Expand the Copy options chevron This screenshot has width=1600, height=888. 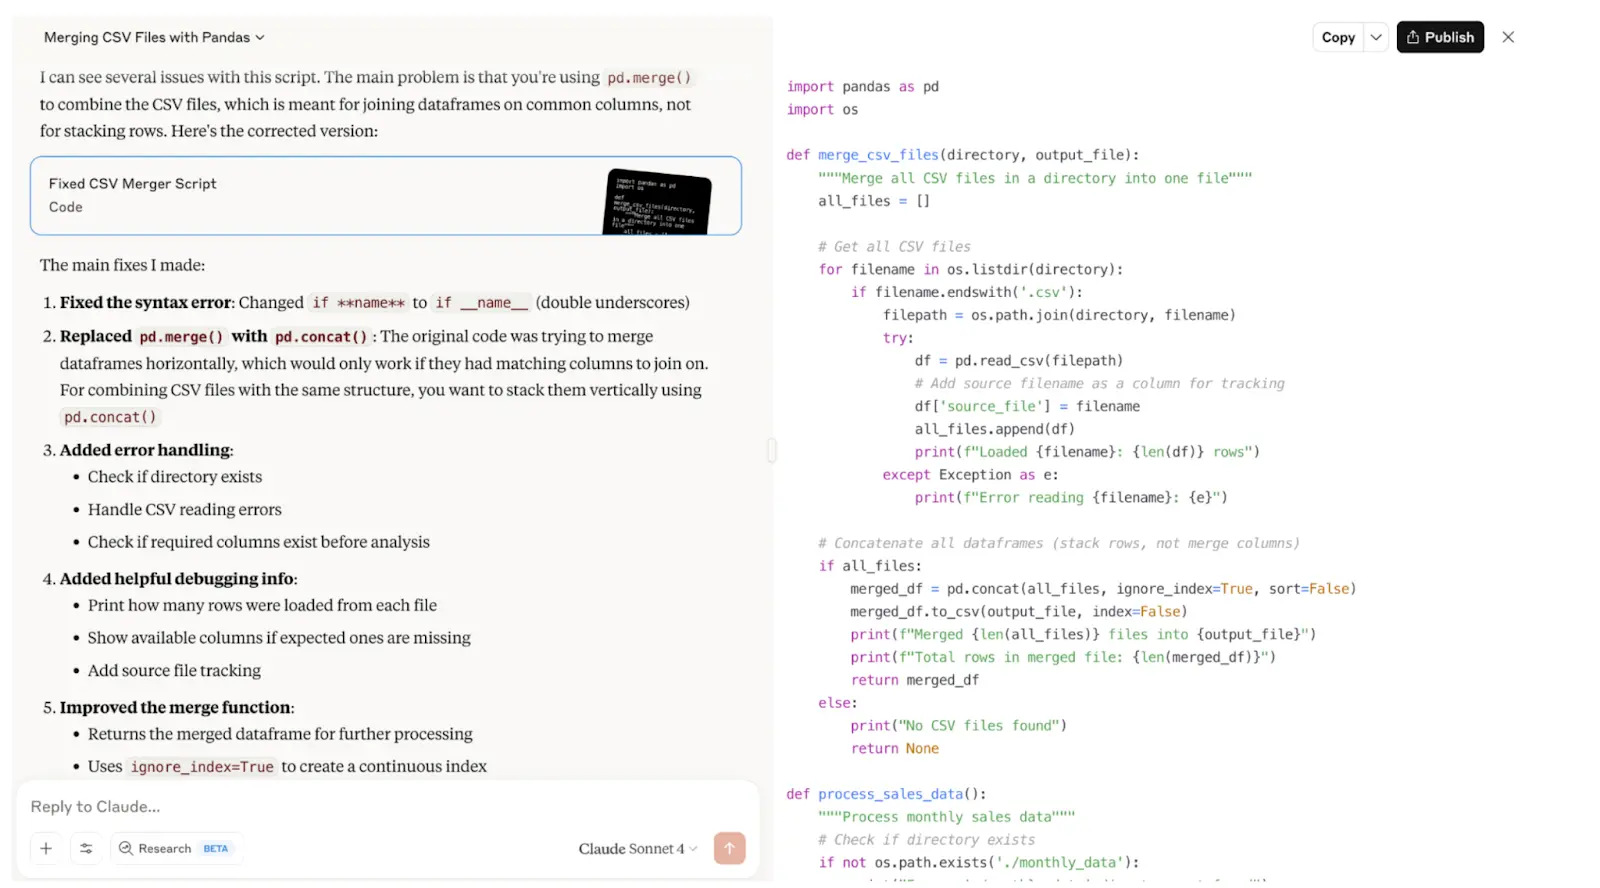click(1376, 37)
